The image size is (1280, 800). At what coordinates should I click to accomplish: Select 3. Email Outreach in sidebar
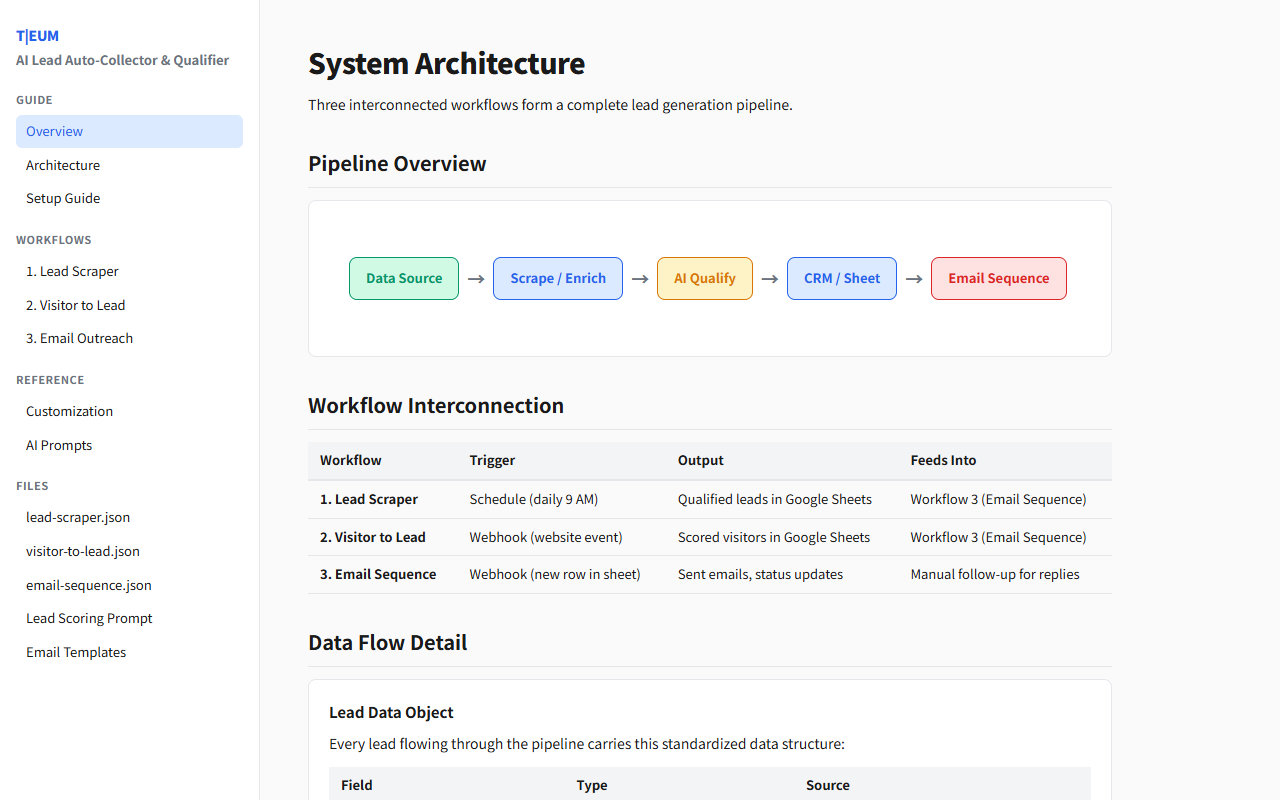[x=79, y=338]
